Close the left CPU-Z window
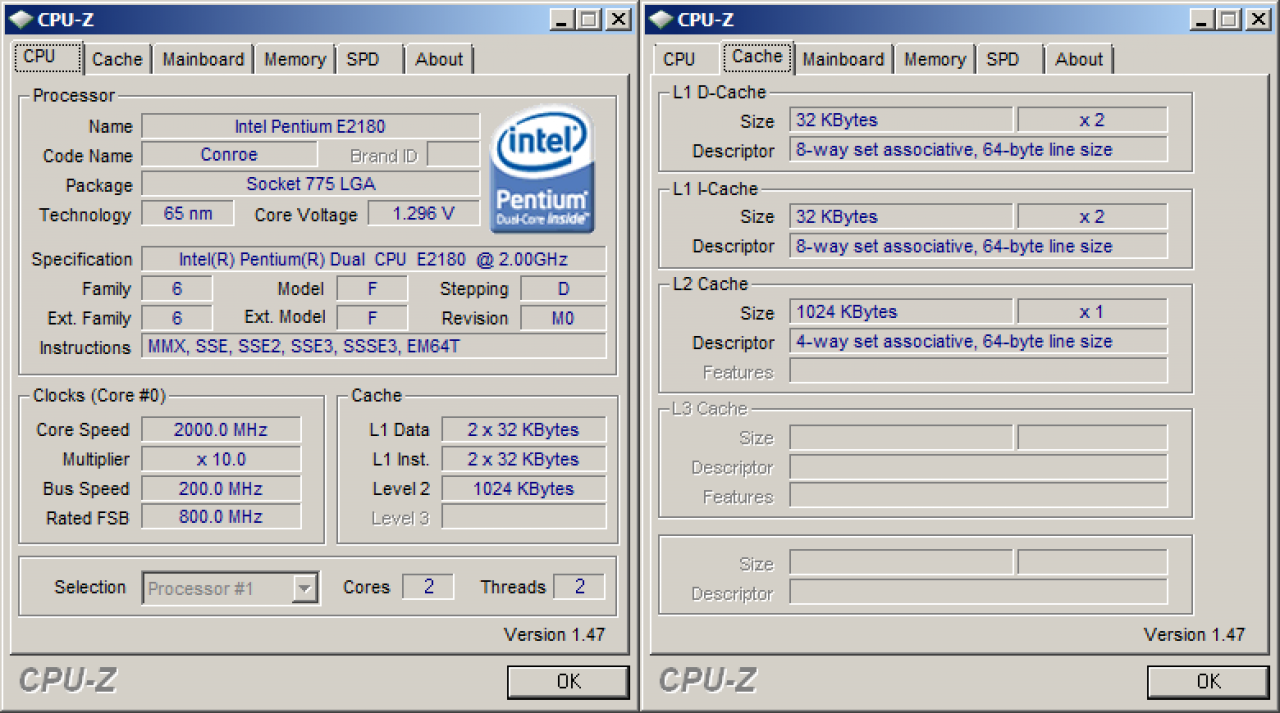Viewport: 1280px width, 713px height. 618,19
